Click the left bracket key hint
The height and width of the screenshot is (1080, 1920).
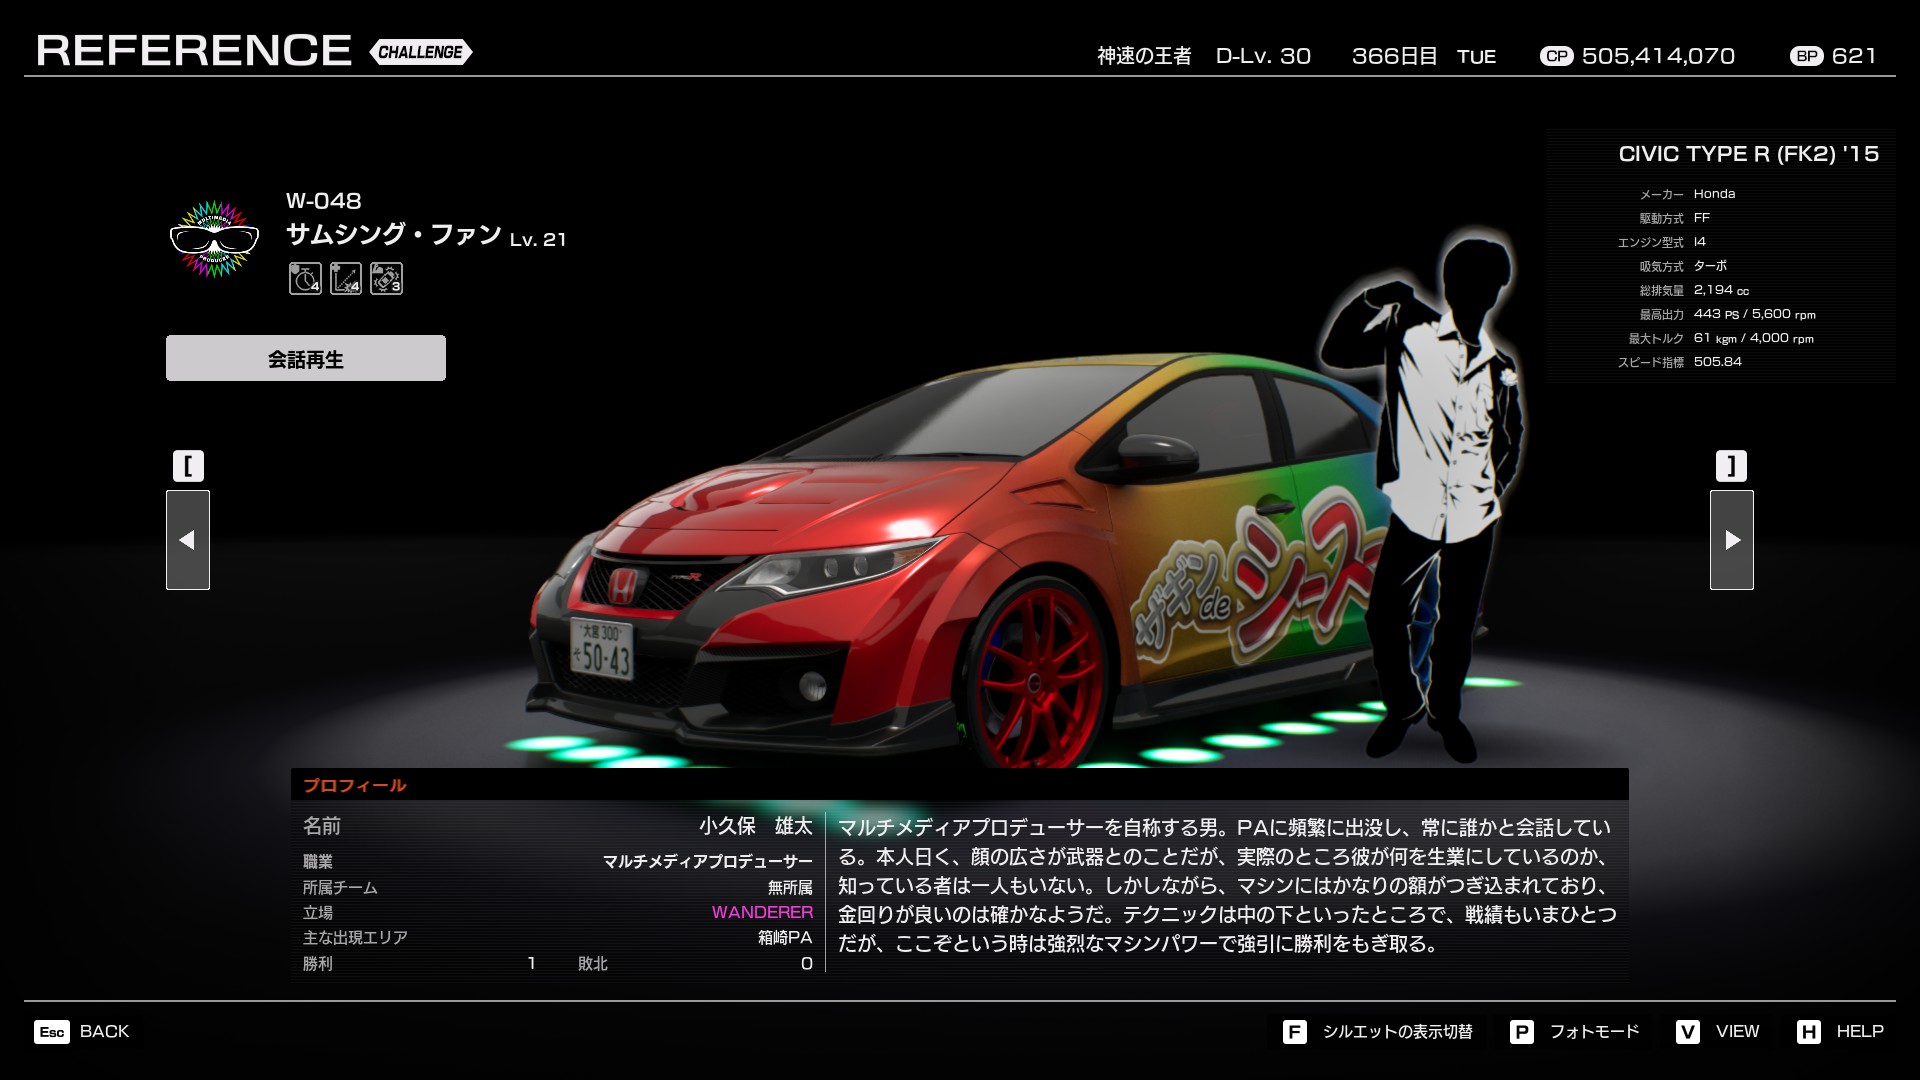point(188,466)
